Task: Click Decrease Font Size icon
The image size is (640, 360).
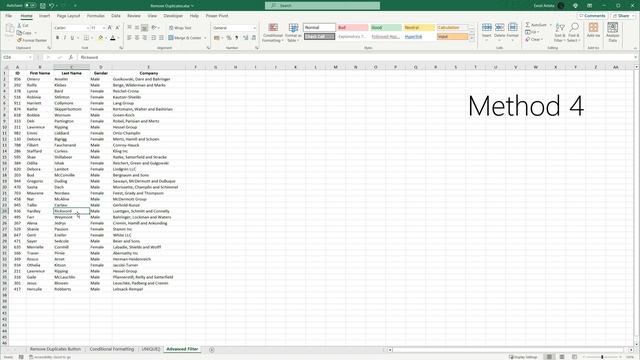Action: click(x=118, y=27)
